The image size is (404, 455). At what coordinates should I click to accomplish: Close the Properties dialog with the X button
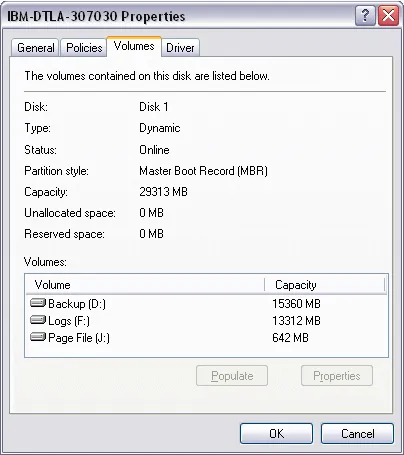pos(388,15)
